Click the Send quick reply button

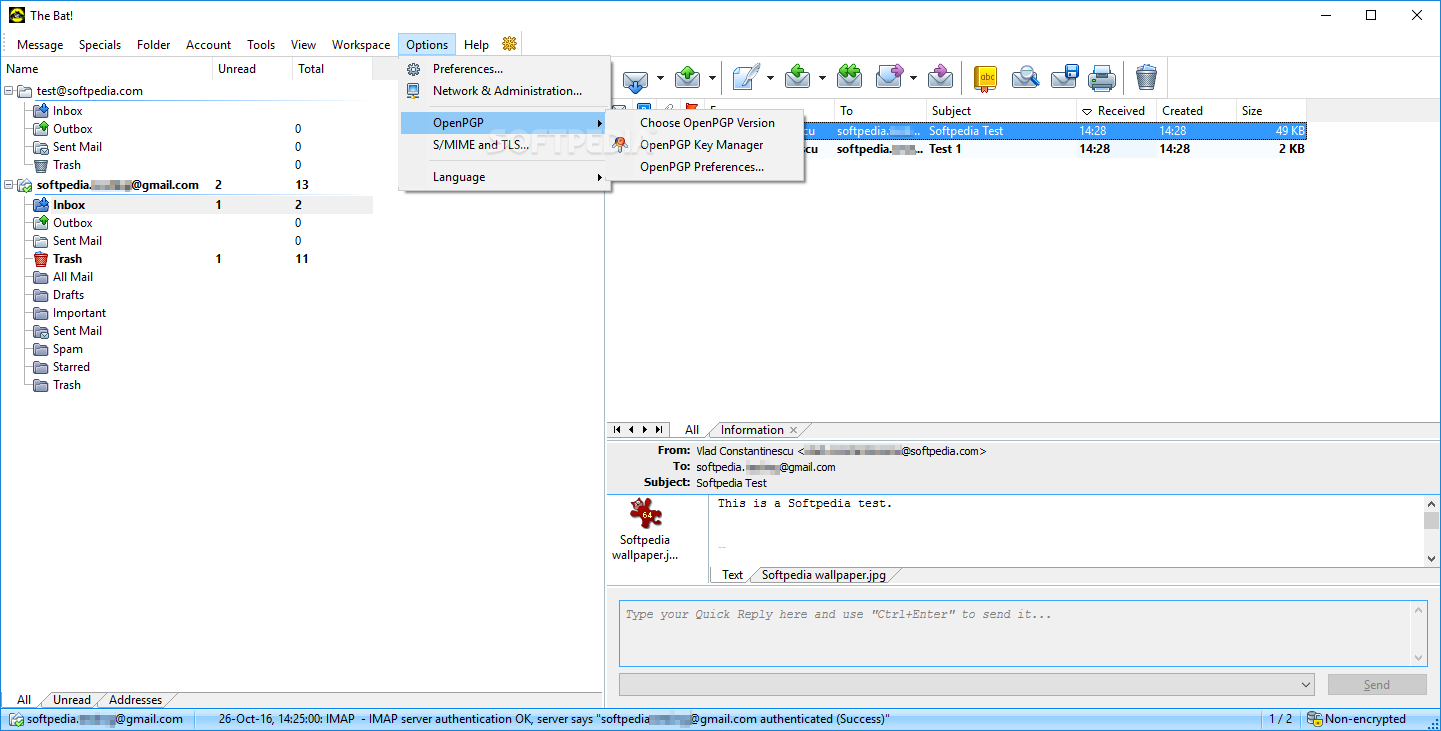[x=1377, y=685]
